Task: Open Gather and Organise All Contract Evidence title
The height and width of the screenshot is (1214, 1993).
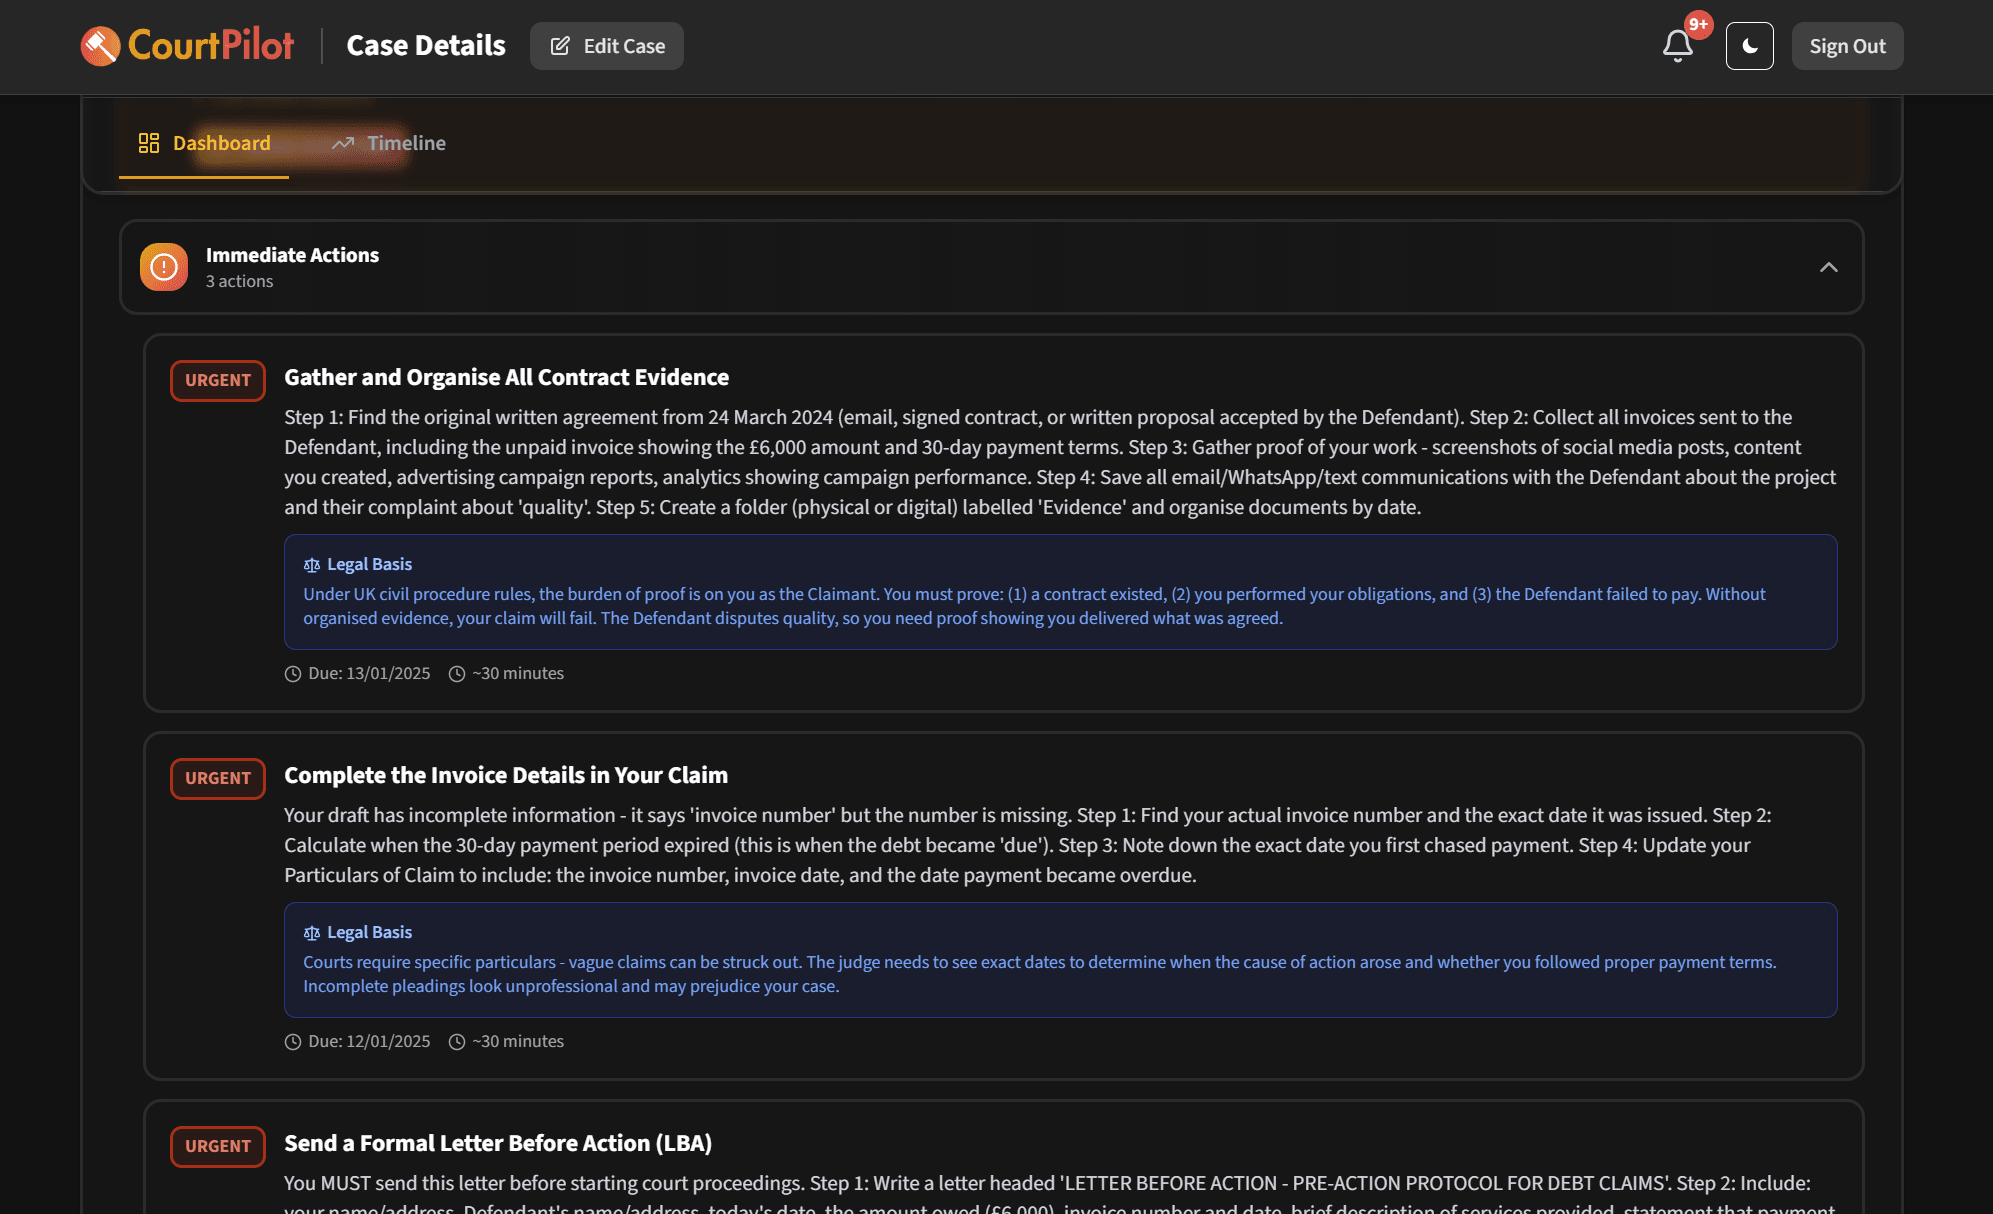Action: click(506, 377)
